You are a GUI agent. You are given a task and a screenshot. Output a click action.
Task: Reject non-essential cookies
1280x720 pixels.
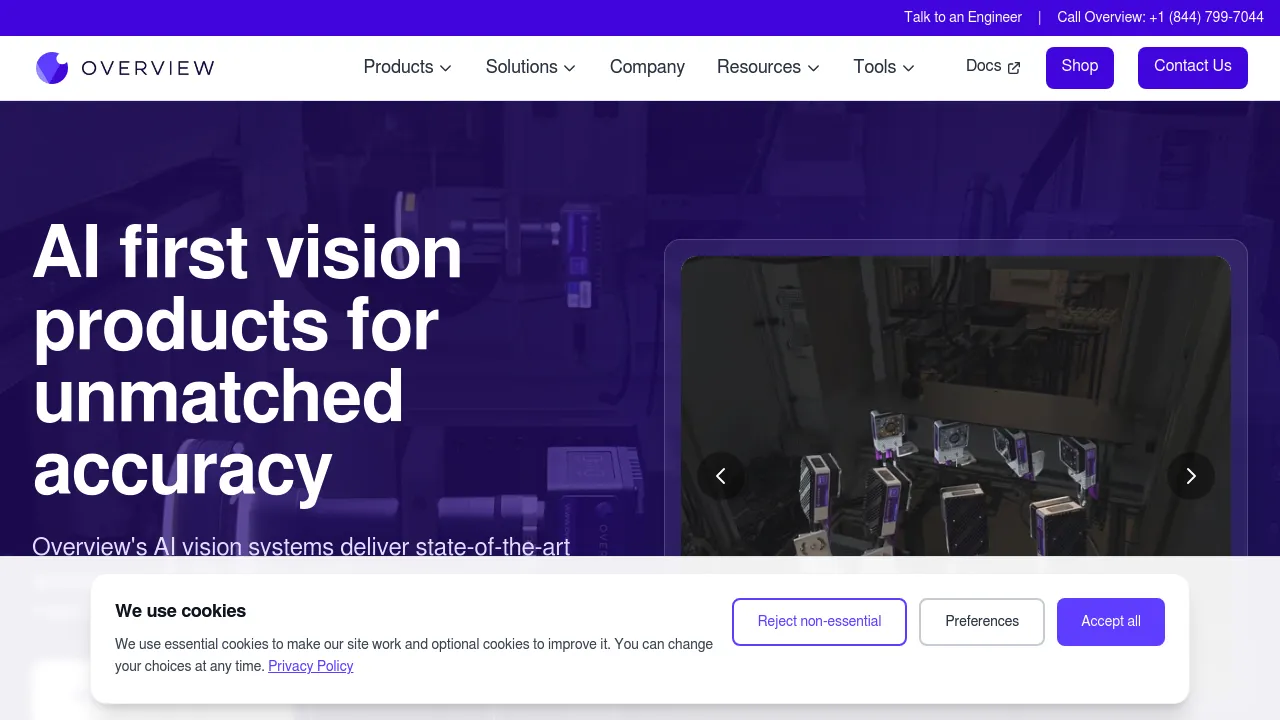point(819,622)
